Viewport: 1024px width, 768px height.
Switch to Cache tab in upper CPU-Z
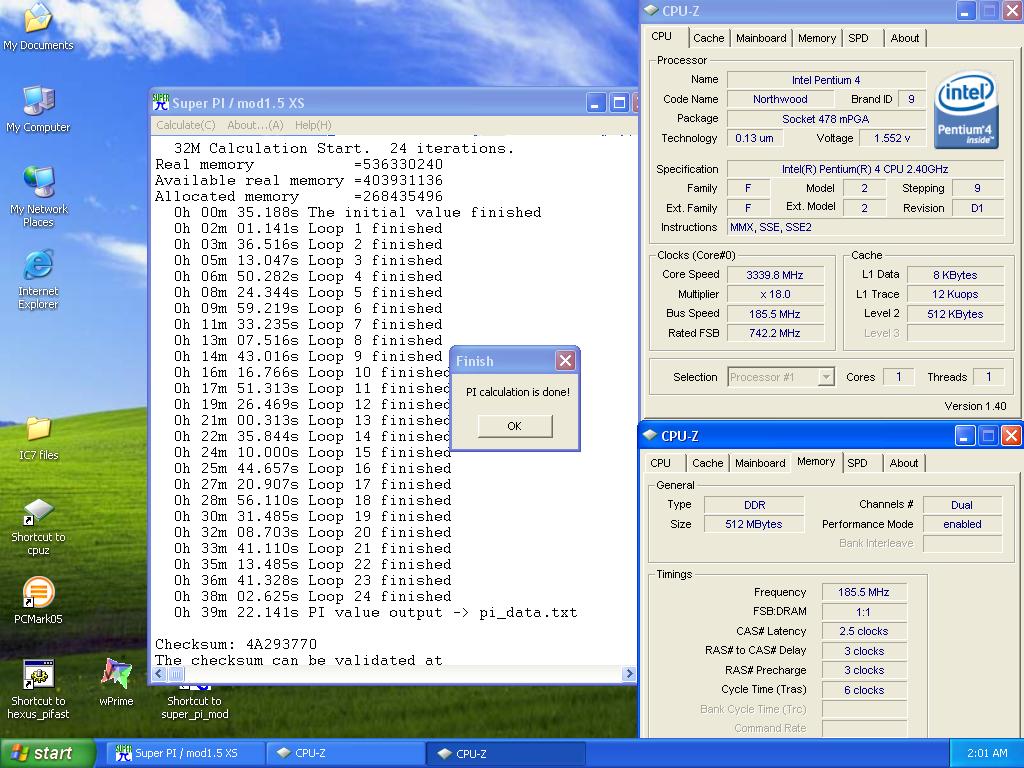(709, 38)
